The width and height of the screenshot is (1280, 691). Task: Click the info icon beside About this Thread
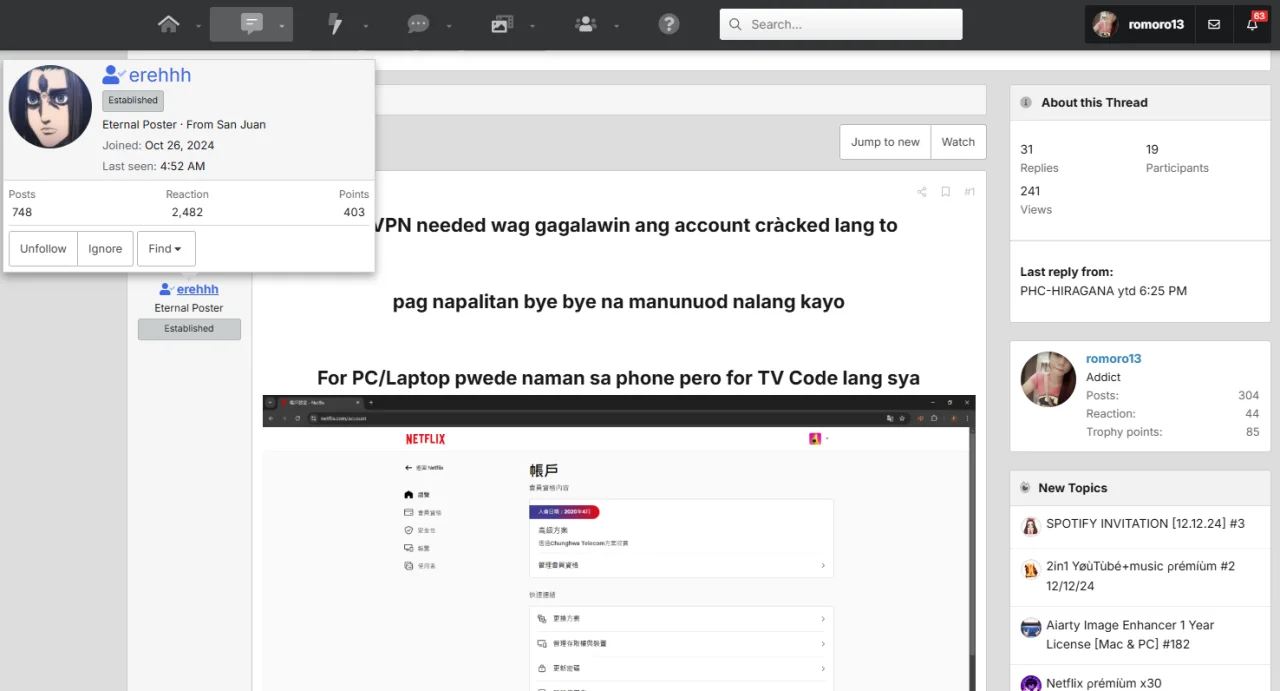tap(1026, 102)
